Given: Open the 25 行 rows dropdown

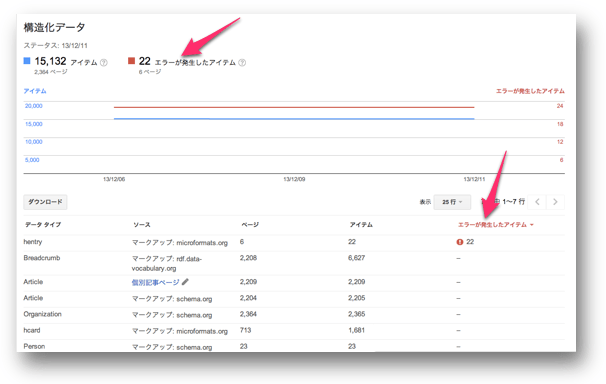Looking at the screenshot, I should (x=452, y=202).
